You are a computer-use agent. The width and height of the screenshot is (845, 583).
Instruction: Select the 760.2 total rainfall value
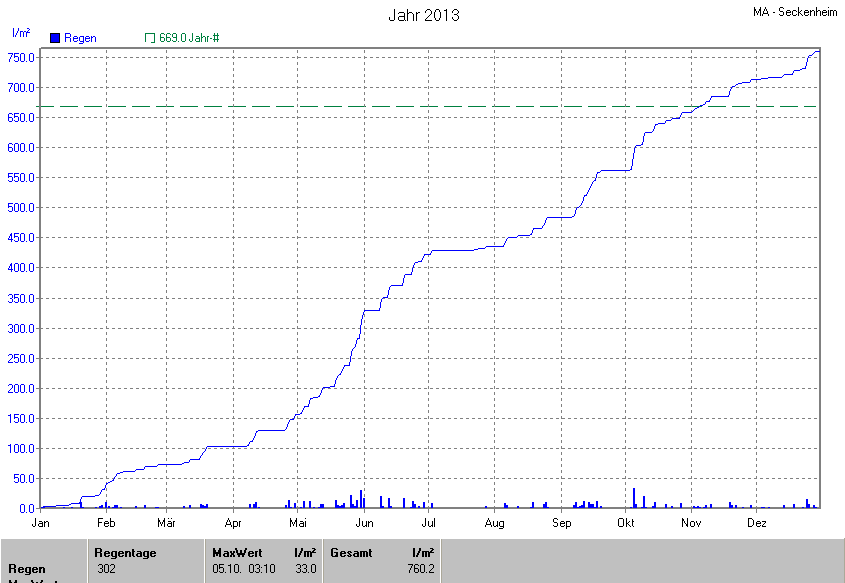point(421,569)
